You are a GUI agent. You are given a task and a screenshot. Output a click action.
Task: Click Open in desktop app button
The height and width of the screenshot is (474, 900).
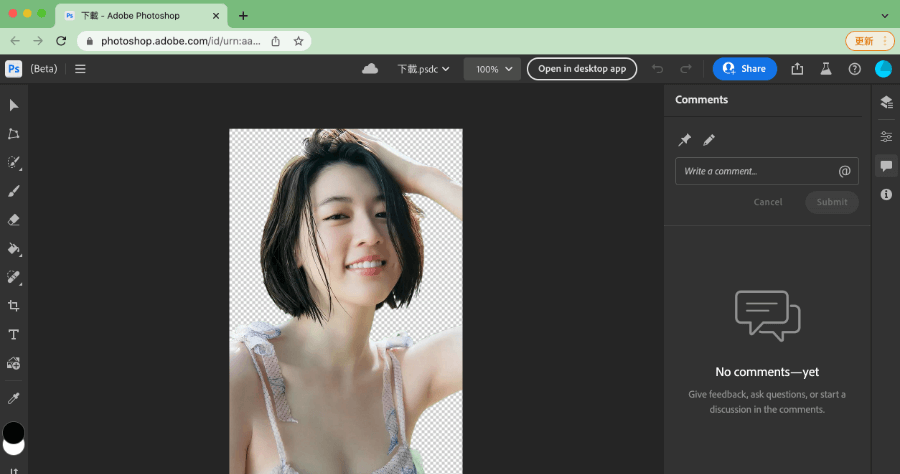[x=582, y=69]
